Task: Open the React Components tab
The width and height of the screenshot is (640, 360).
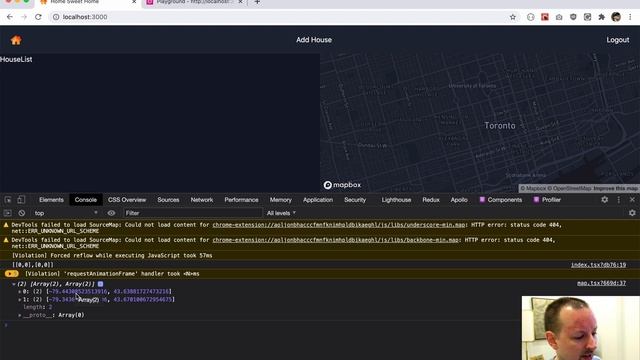Action: coord(501,200)
